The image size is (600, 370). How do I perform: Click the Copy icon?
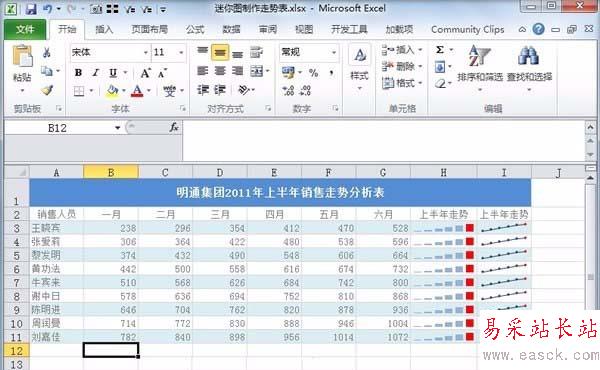tap(47, 71)
